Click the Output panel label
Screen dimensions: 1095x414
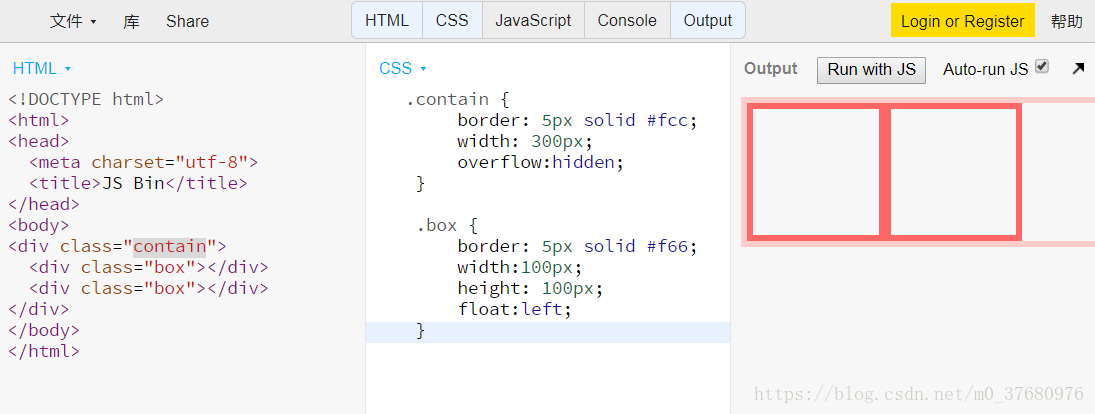coord(770,68)
